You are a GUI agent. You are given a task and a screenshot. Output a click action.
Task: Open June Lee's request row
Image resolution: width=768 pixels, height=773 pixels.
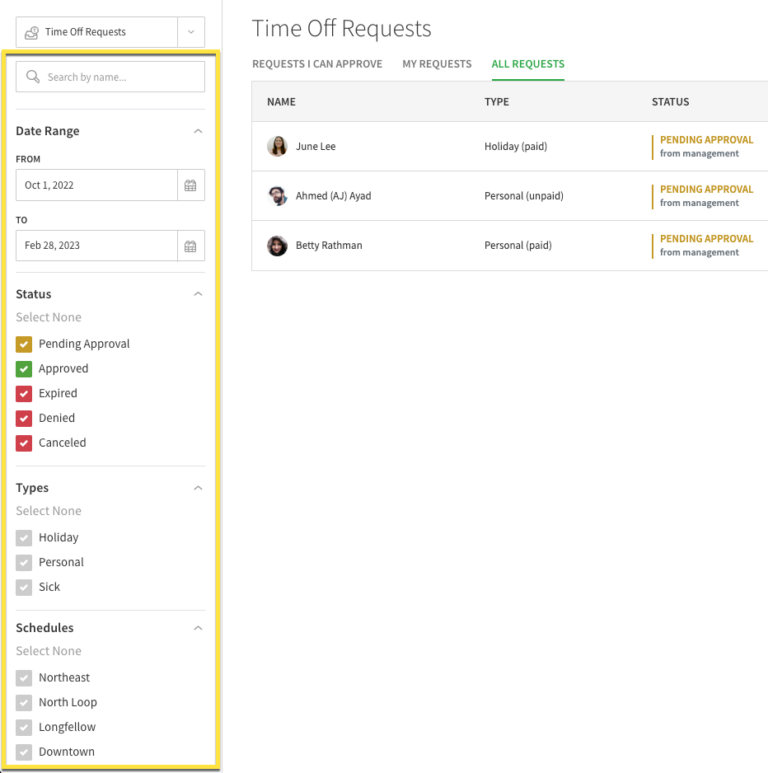click(510, 146)
